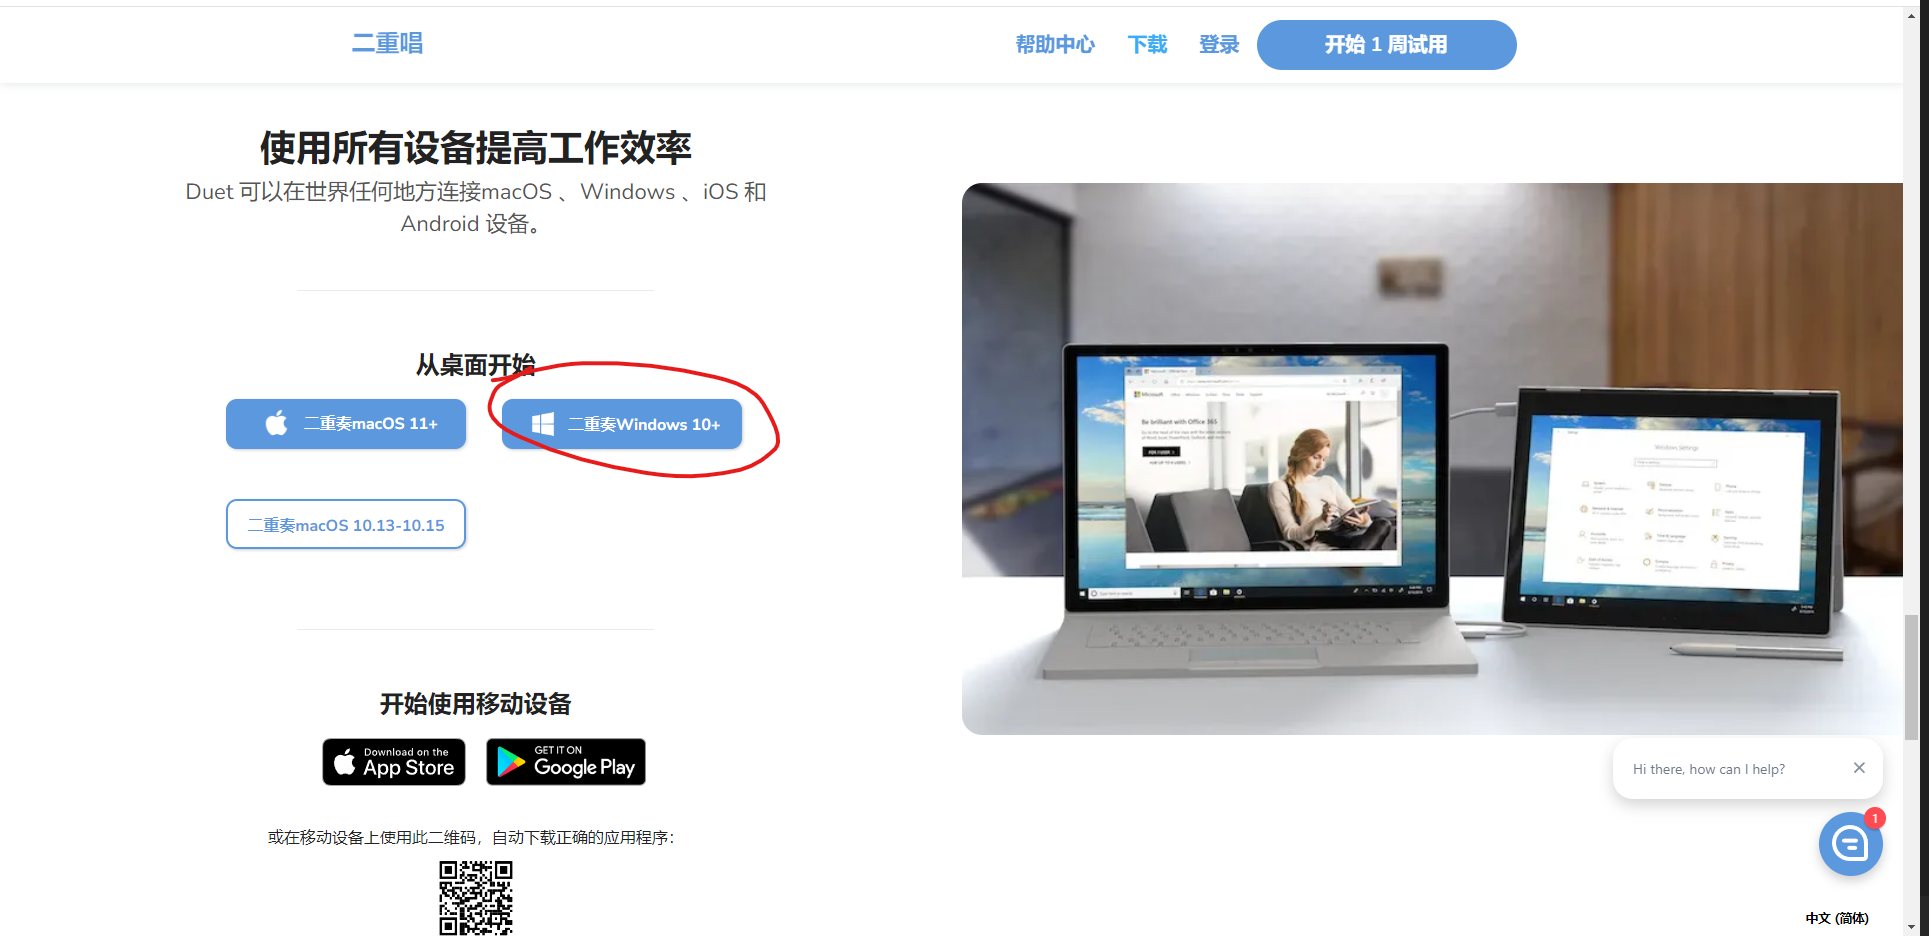Open the 中文 (简体) language selector
Image resolution: width=1929 pixels, height=936 pixels.
1837,918
